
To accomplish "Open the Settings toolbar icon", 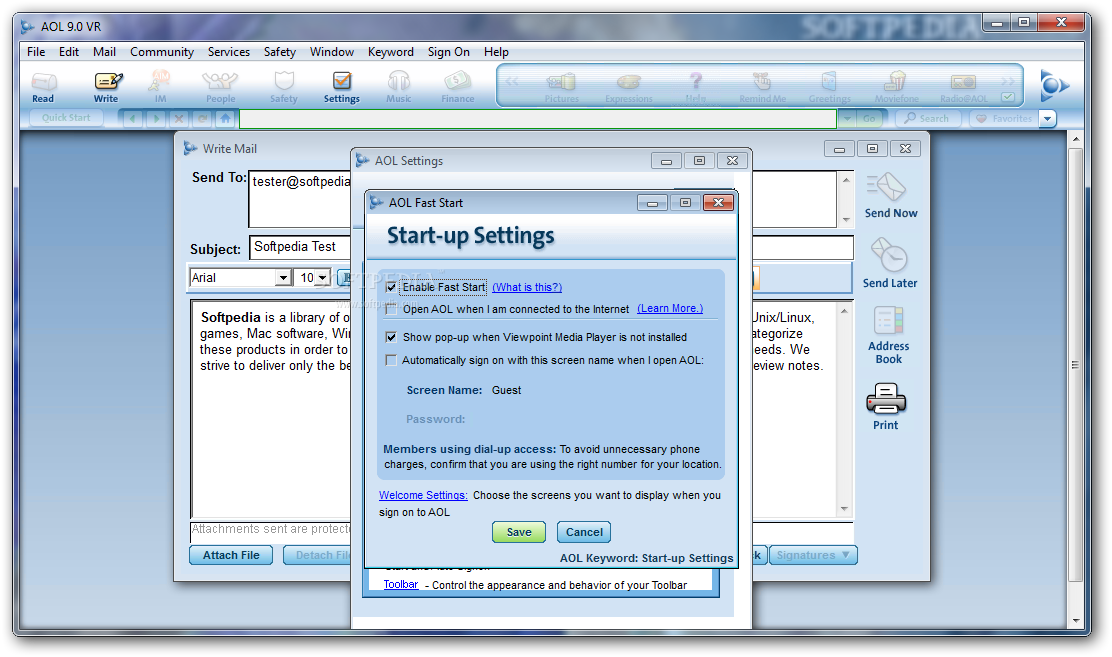I will (x=342, y=87).
